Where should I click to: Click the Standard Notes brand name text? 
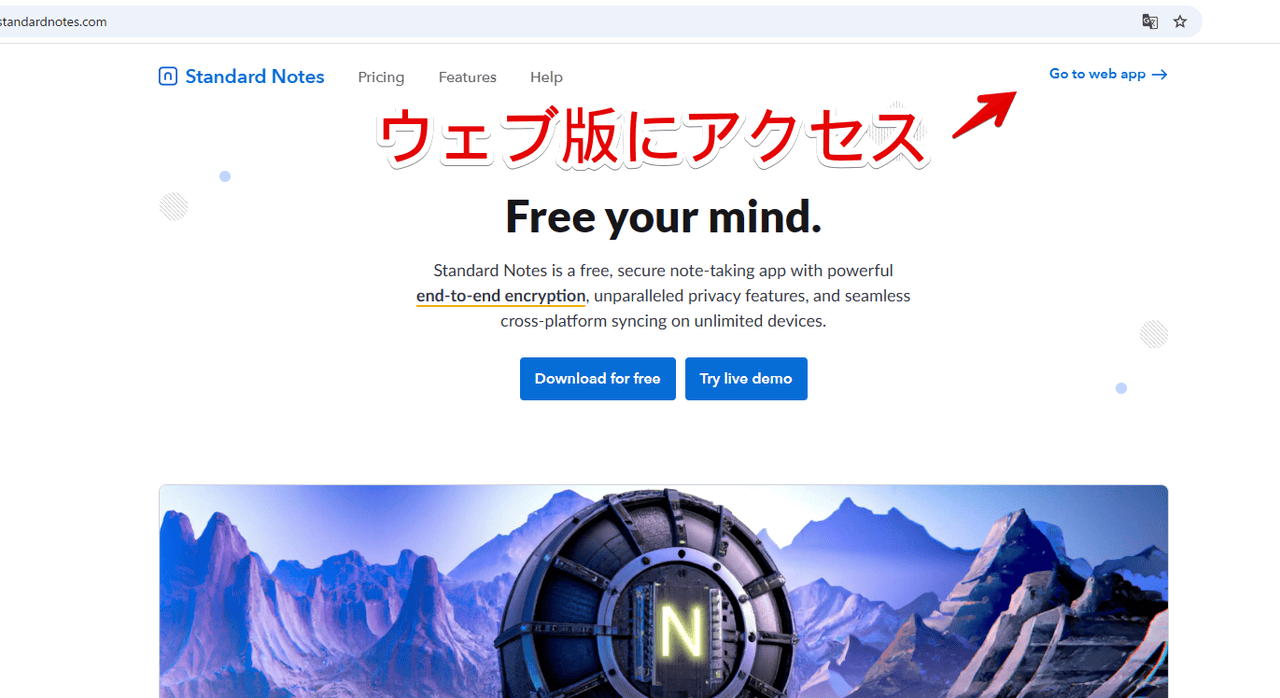(255, 76)
